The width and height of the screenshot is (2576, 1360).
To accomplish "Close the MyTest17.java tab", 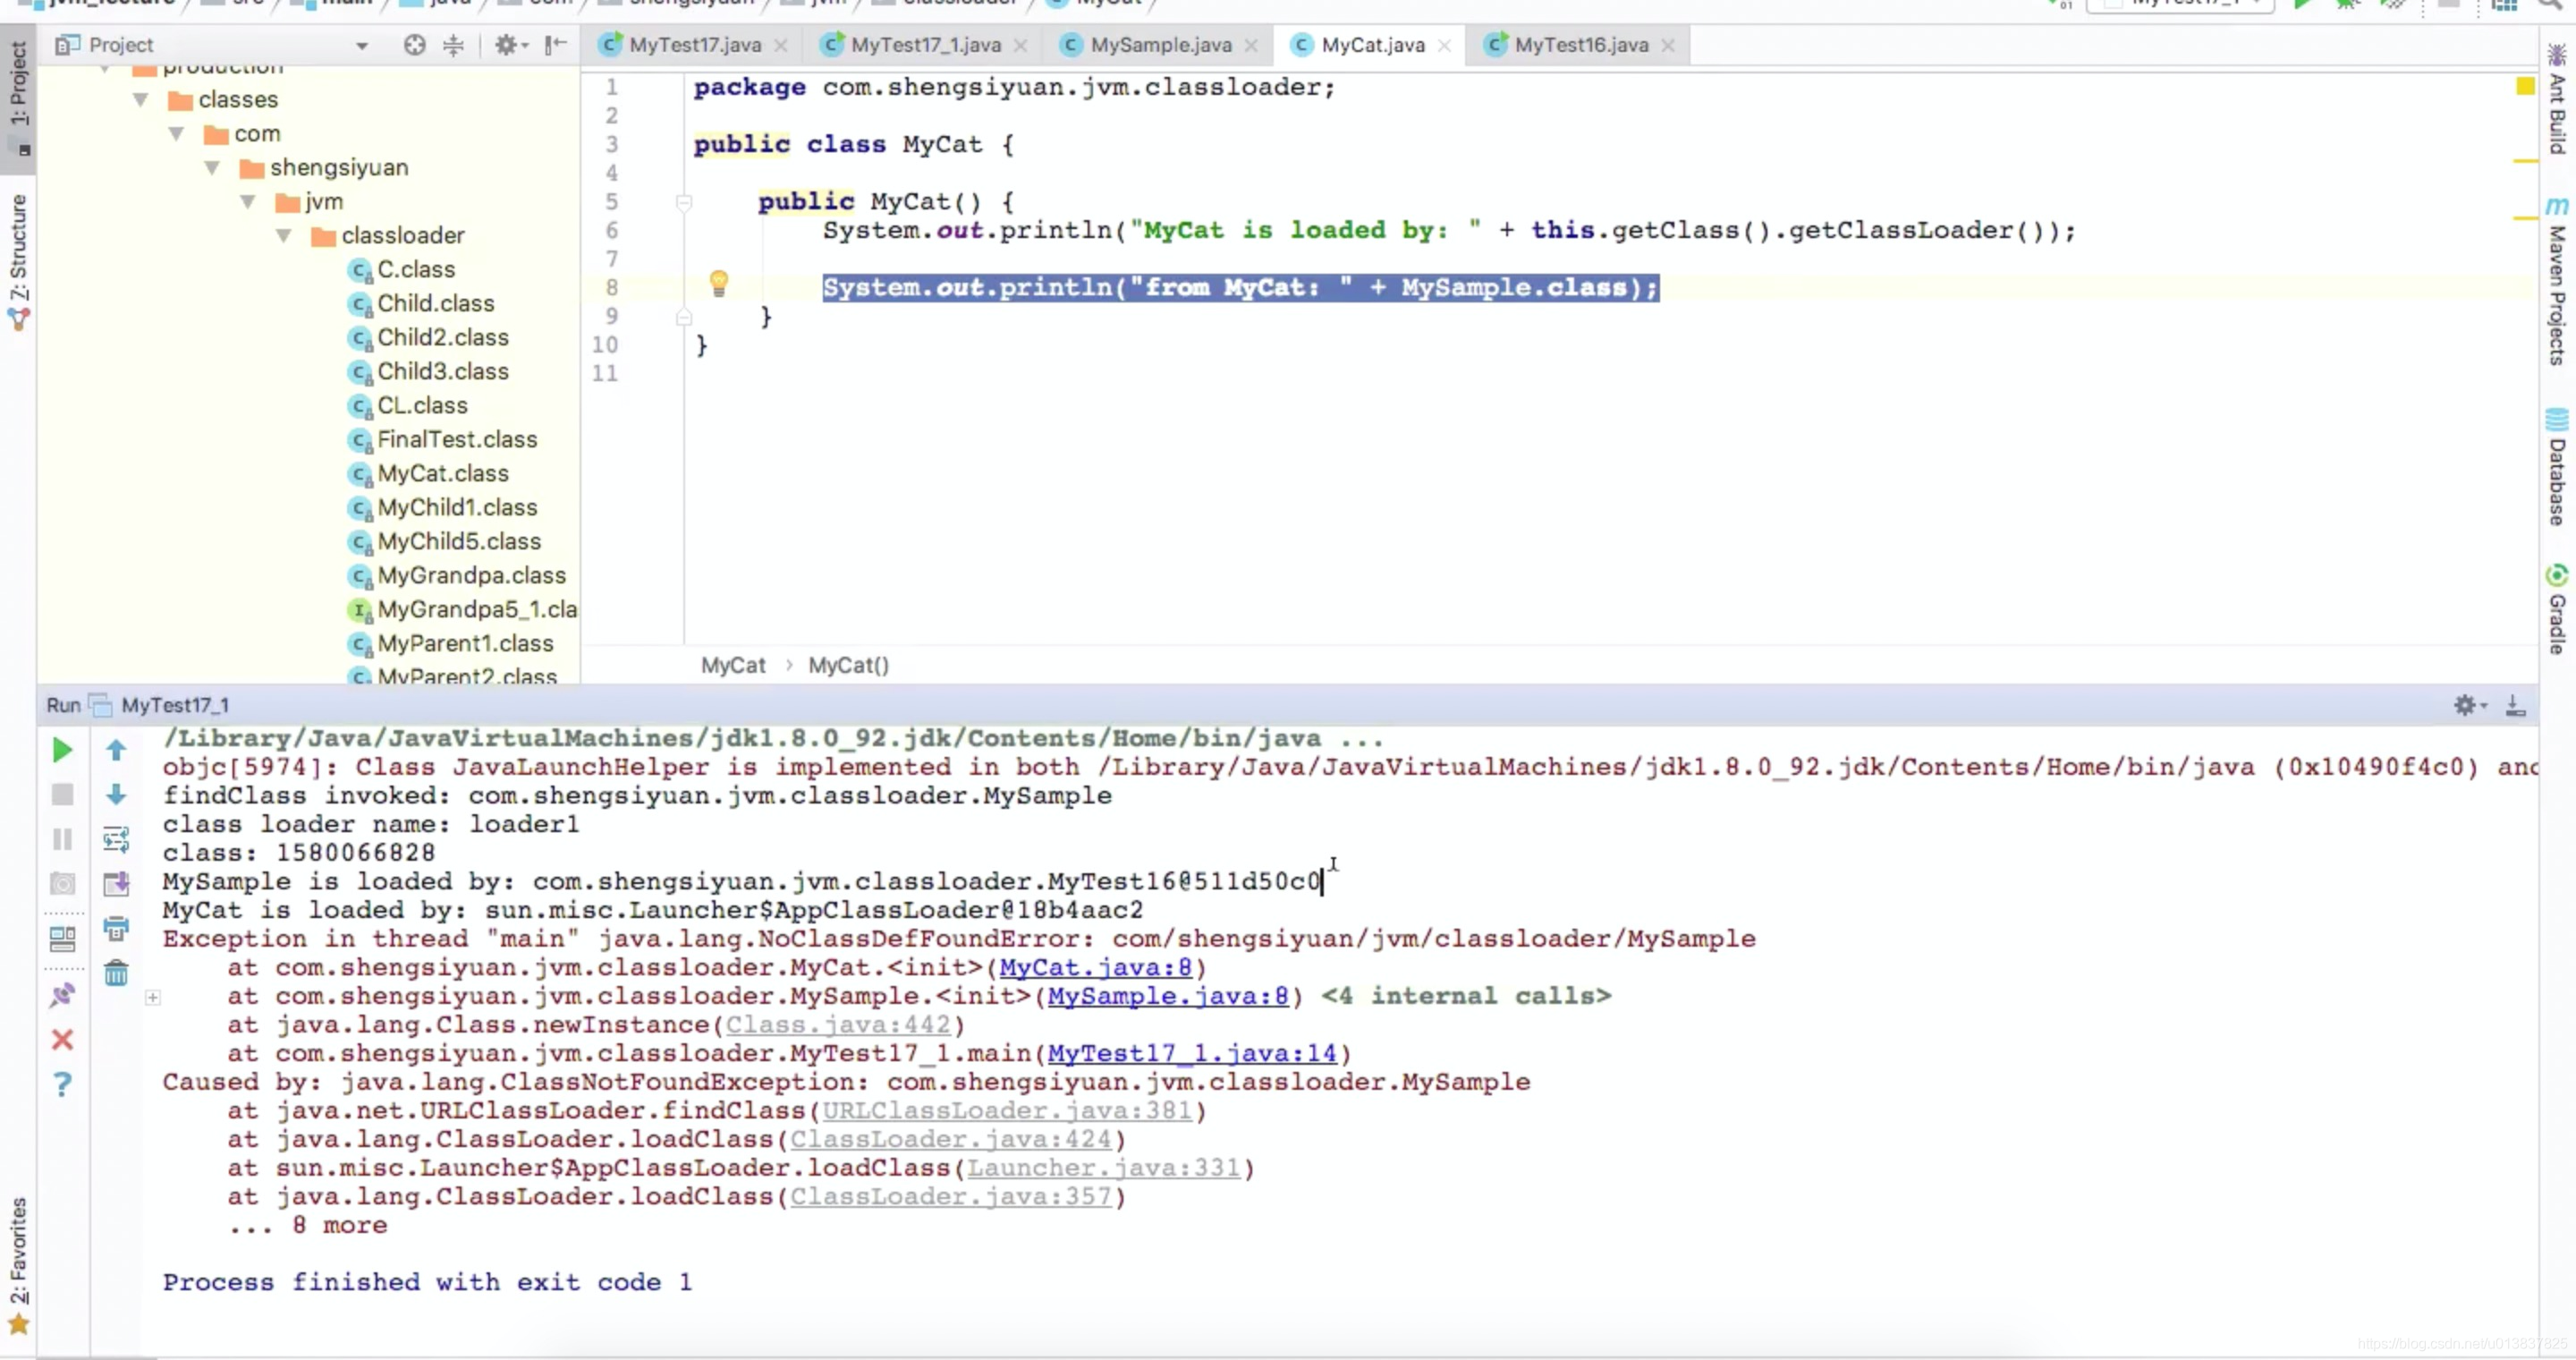I will pyautogui.click(x=781, y=46).
